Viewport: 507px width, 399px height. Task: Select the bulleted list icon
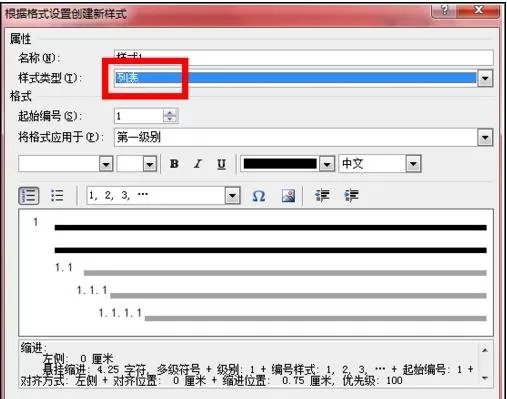[57, 196]
